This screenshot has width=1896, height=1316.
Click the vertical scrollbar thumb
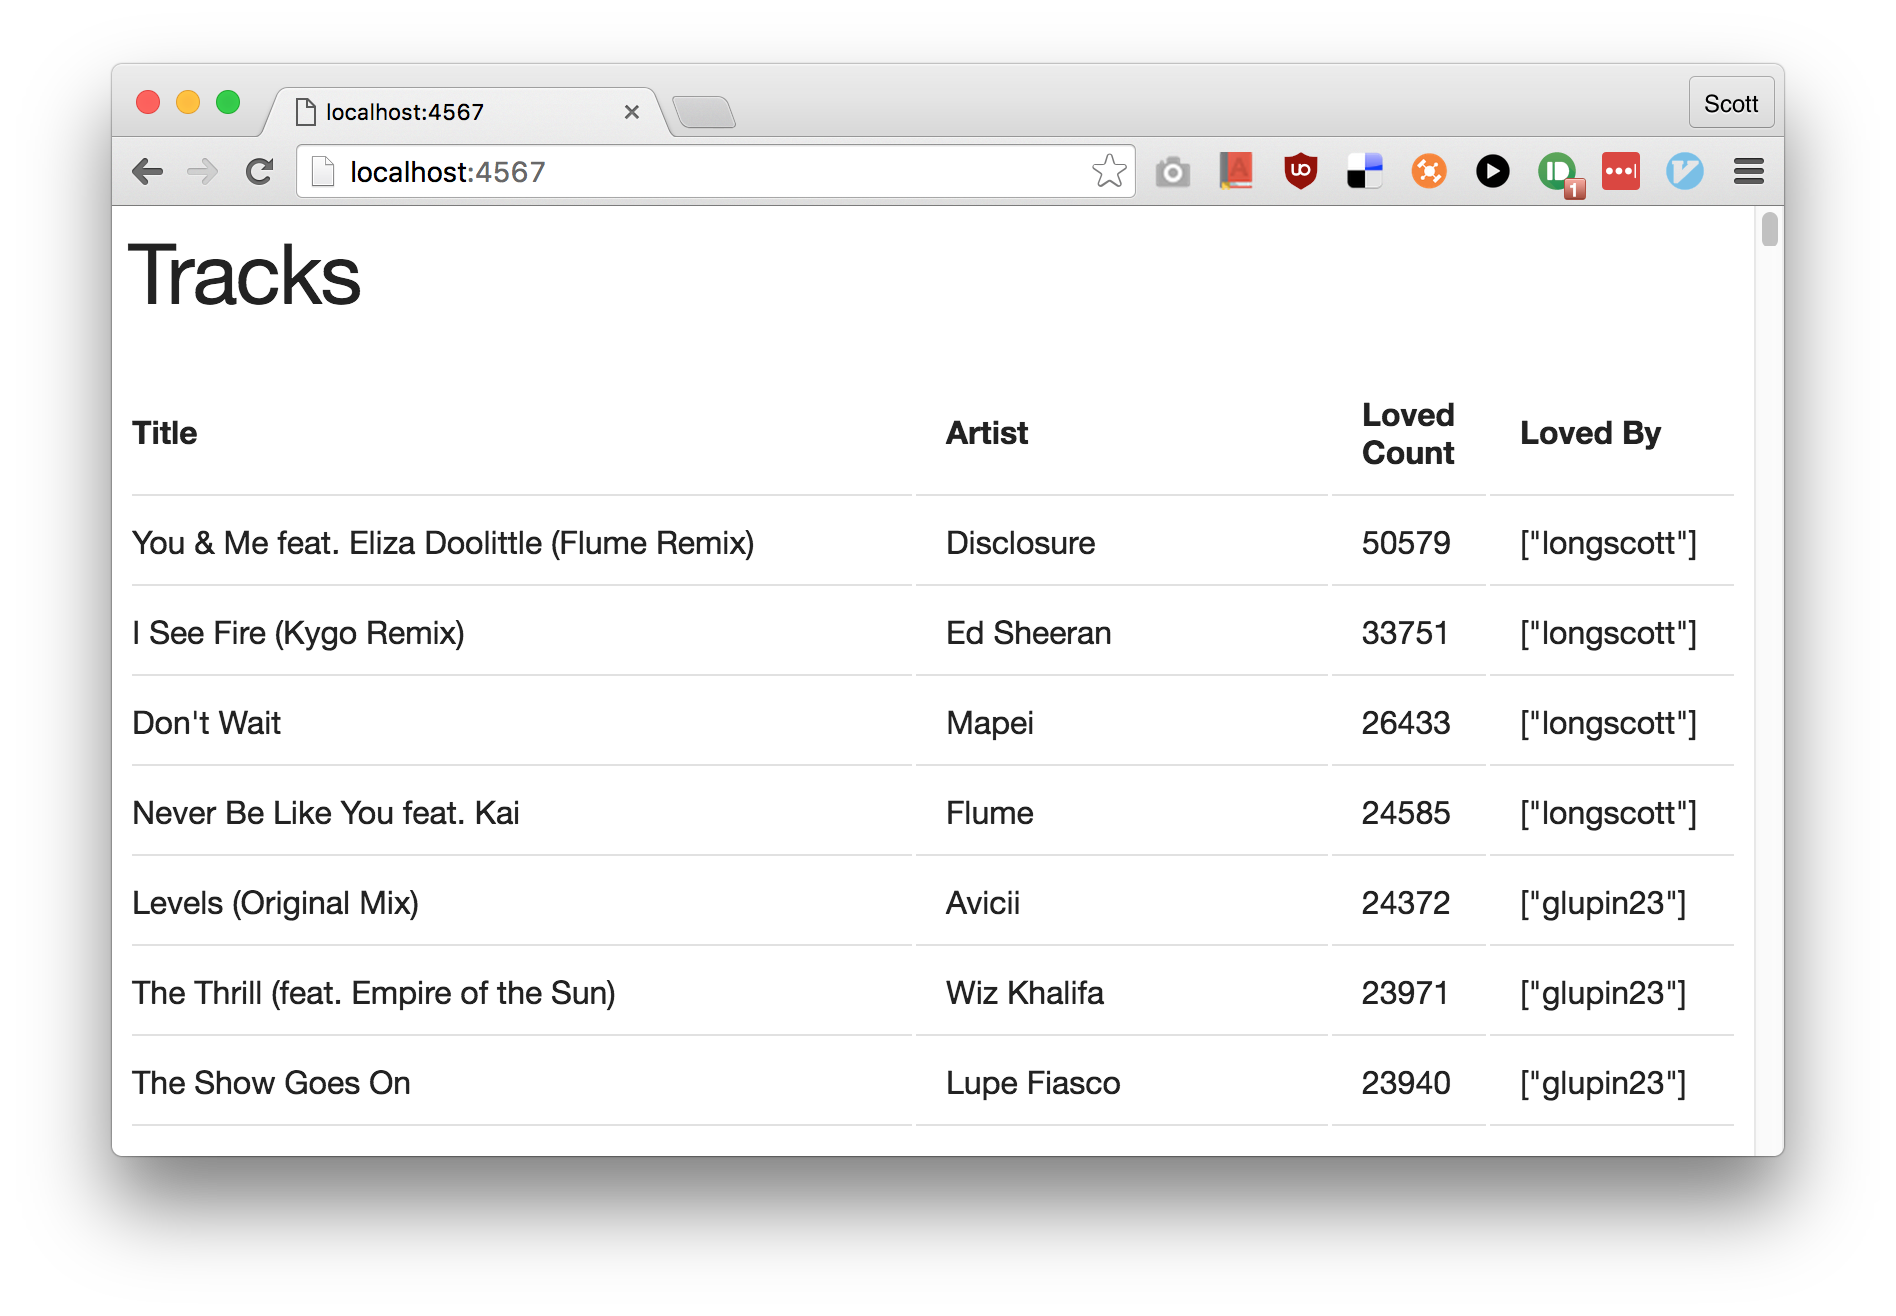(1769, 229)
